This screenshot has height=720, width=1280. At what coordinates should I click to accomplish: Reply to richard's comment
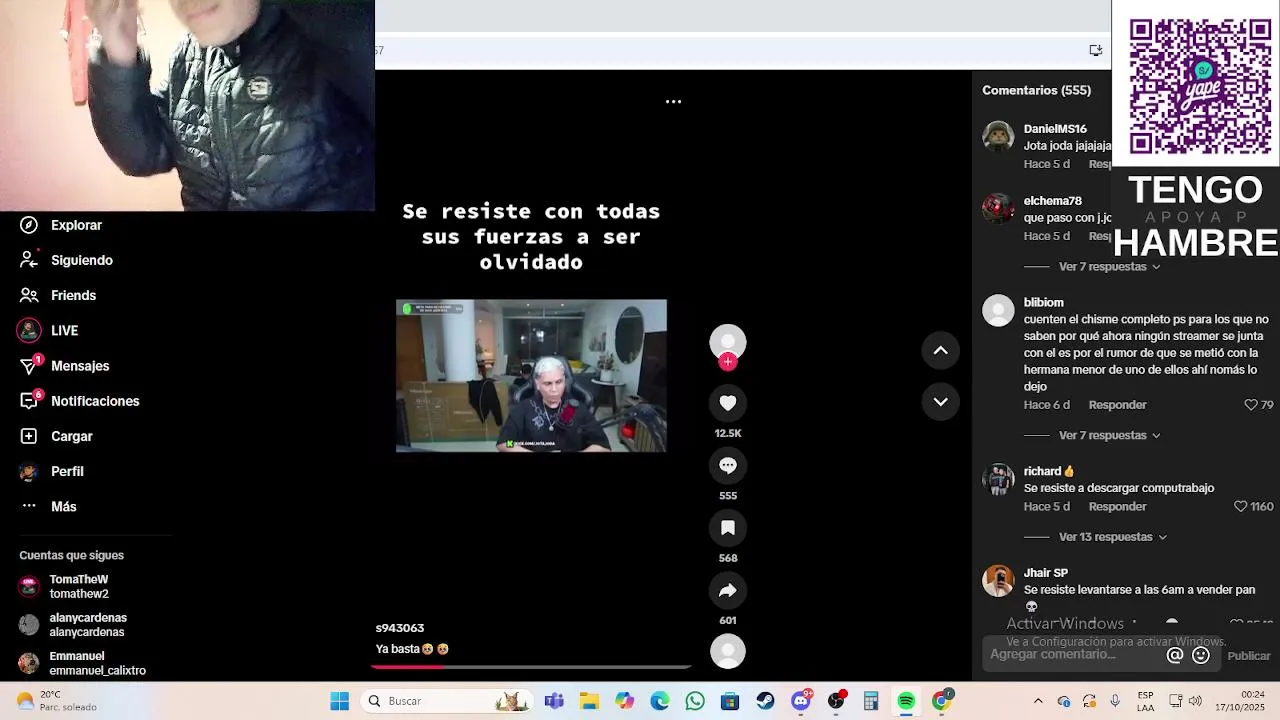pos(1117,507)
